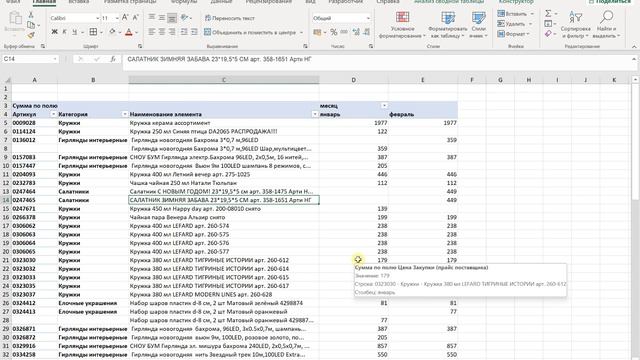Switch to the 'Конструктор' tab
This screenshot has width=640, height=360.
tap(516, 2)
